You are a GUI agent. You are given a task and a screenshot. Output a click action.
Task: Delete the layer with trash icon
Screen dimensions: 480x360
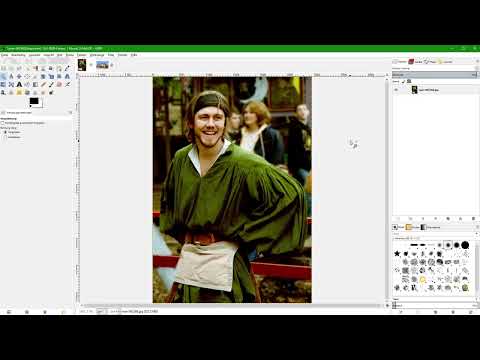point(473,219)
